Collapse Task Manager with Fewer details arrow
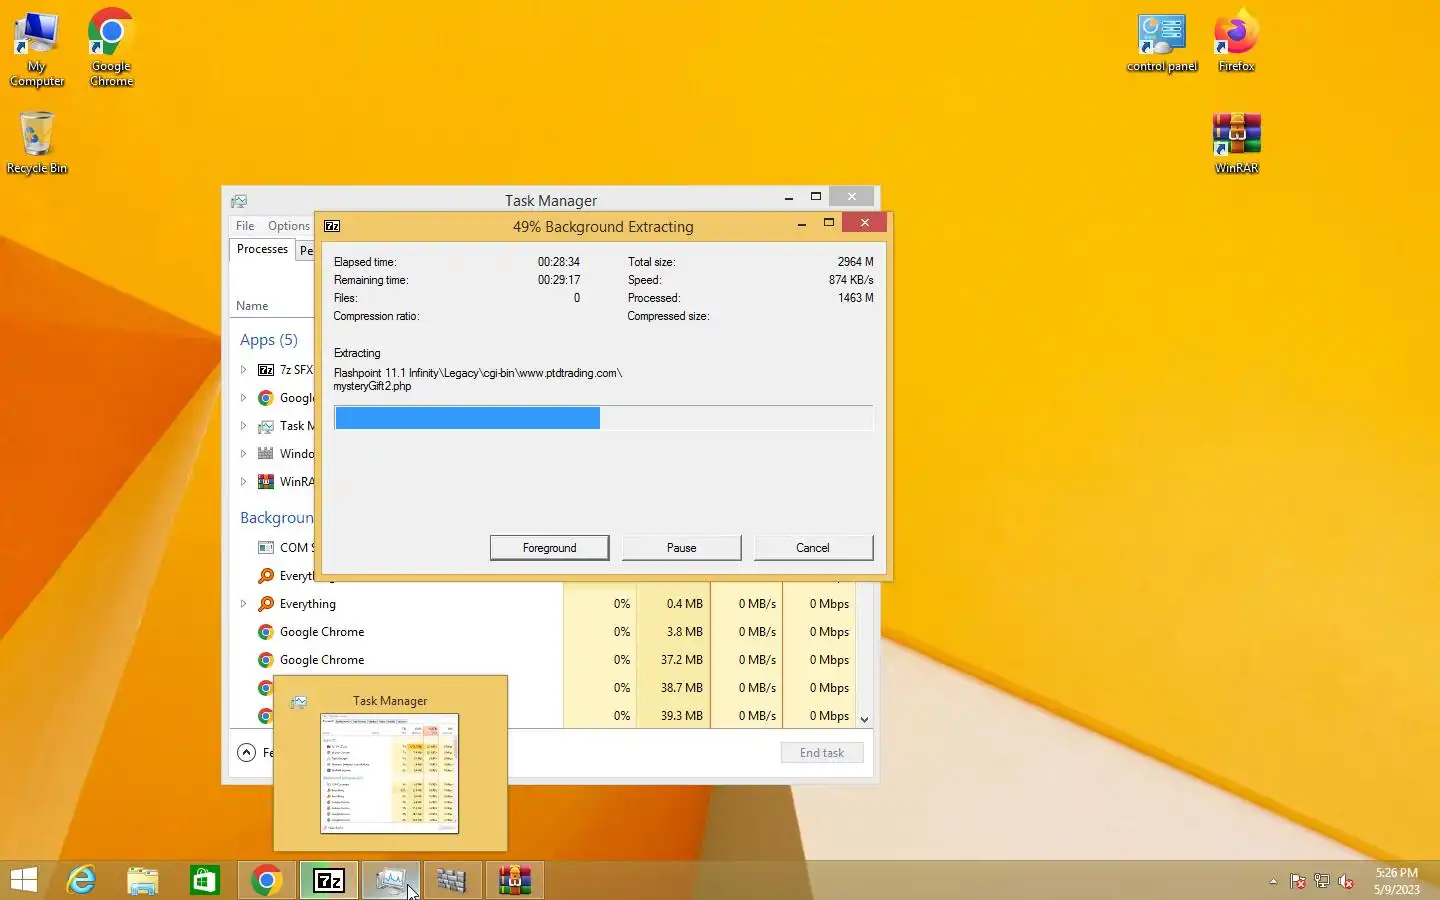This screenshot has height=900, width=1440. coord(246,752)
